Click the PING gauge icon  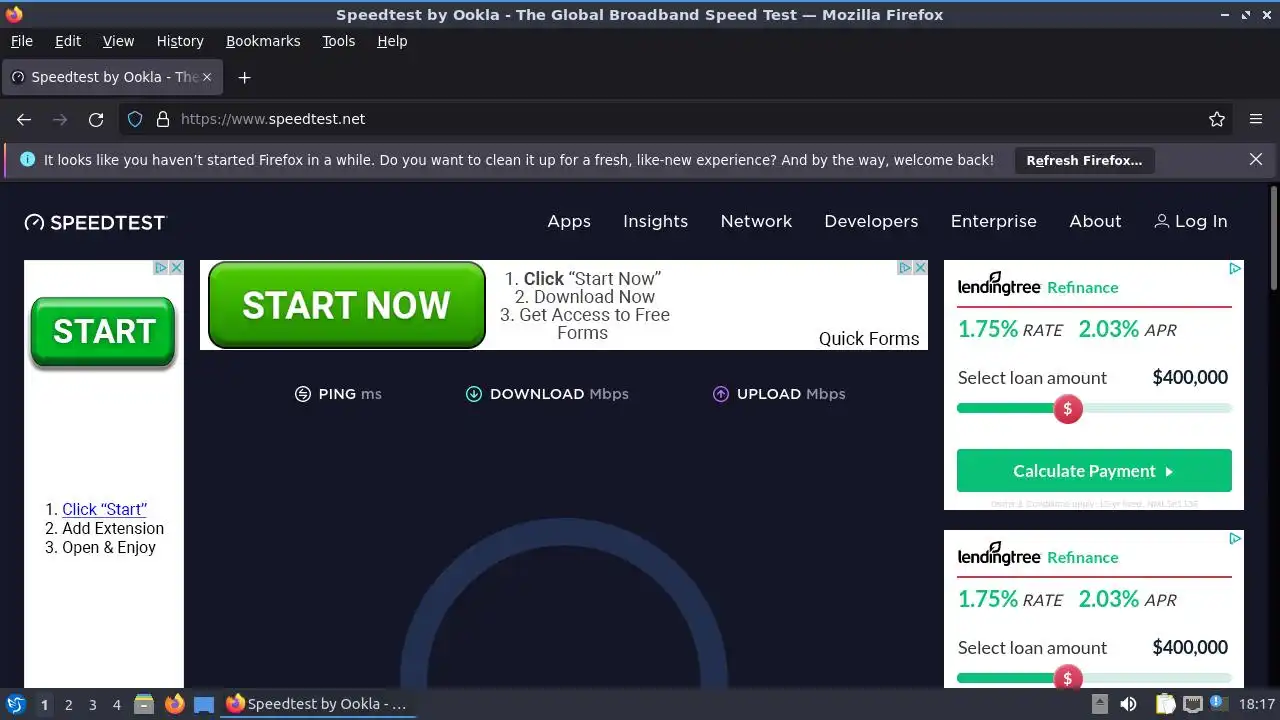pyautogui.click(x=303, y=394)
